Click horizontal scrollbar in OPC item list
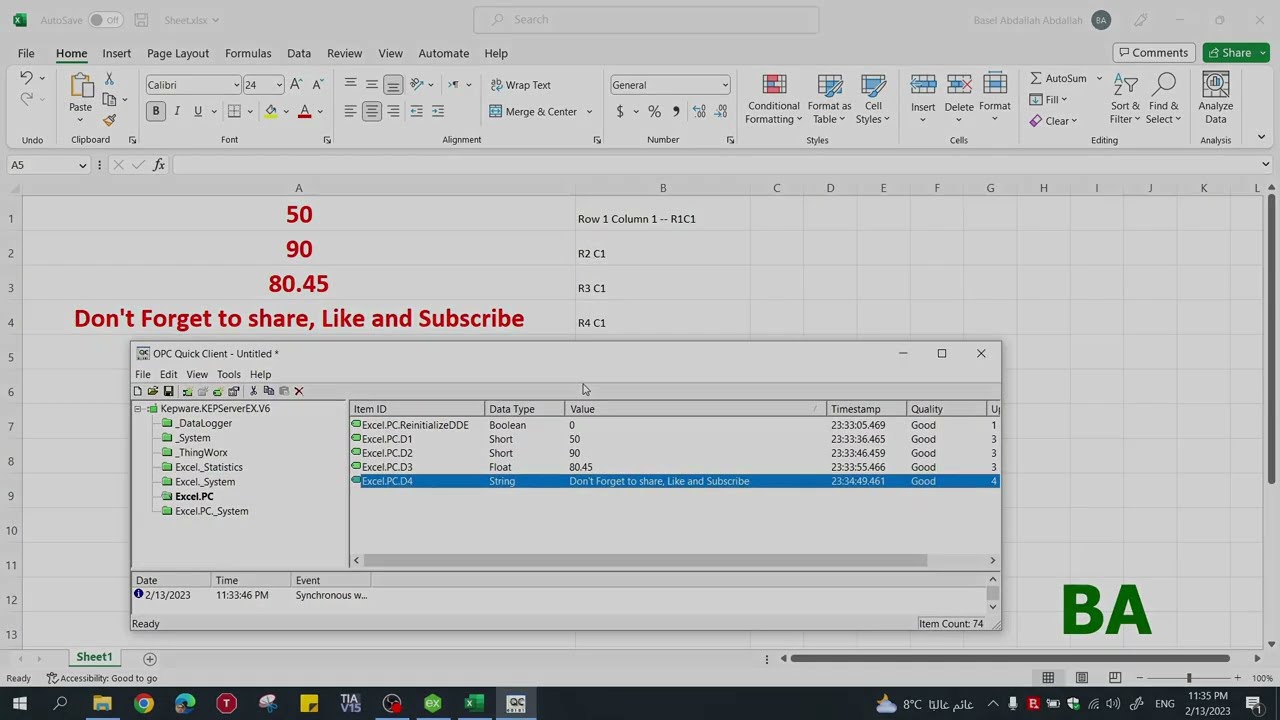This screenshot has width=1280, height=720. click(x=646, y=560)
